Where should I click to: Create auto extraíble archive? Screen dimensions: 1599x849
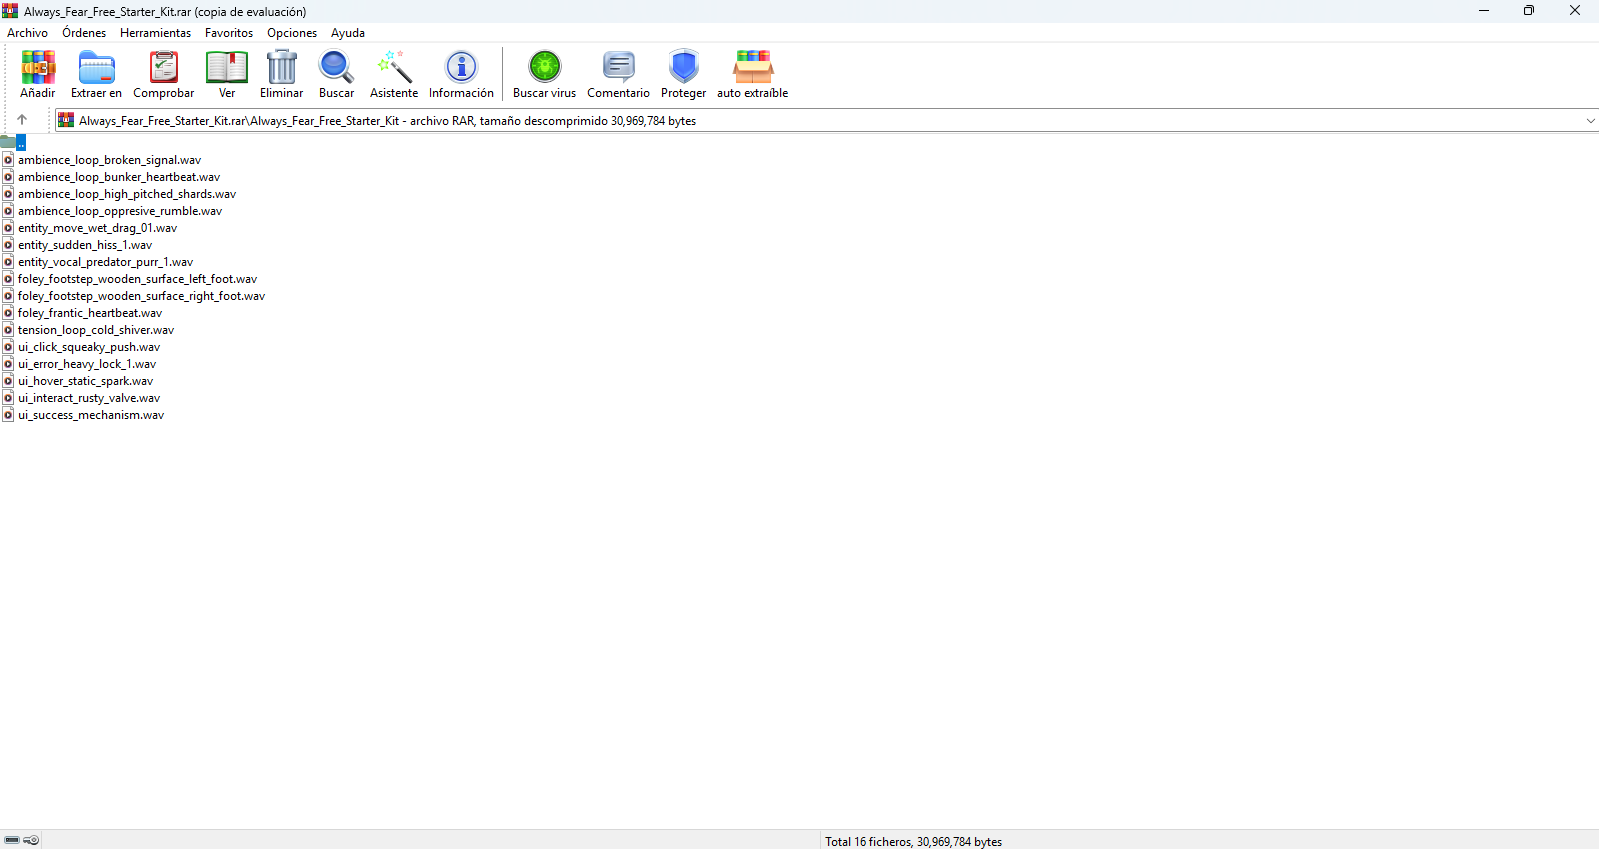[752, 74]
